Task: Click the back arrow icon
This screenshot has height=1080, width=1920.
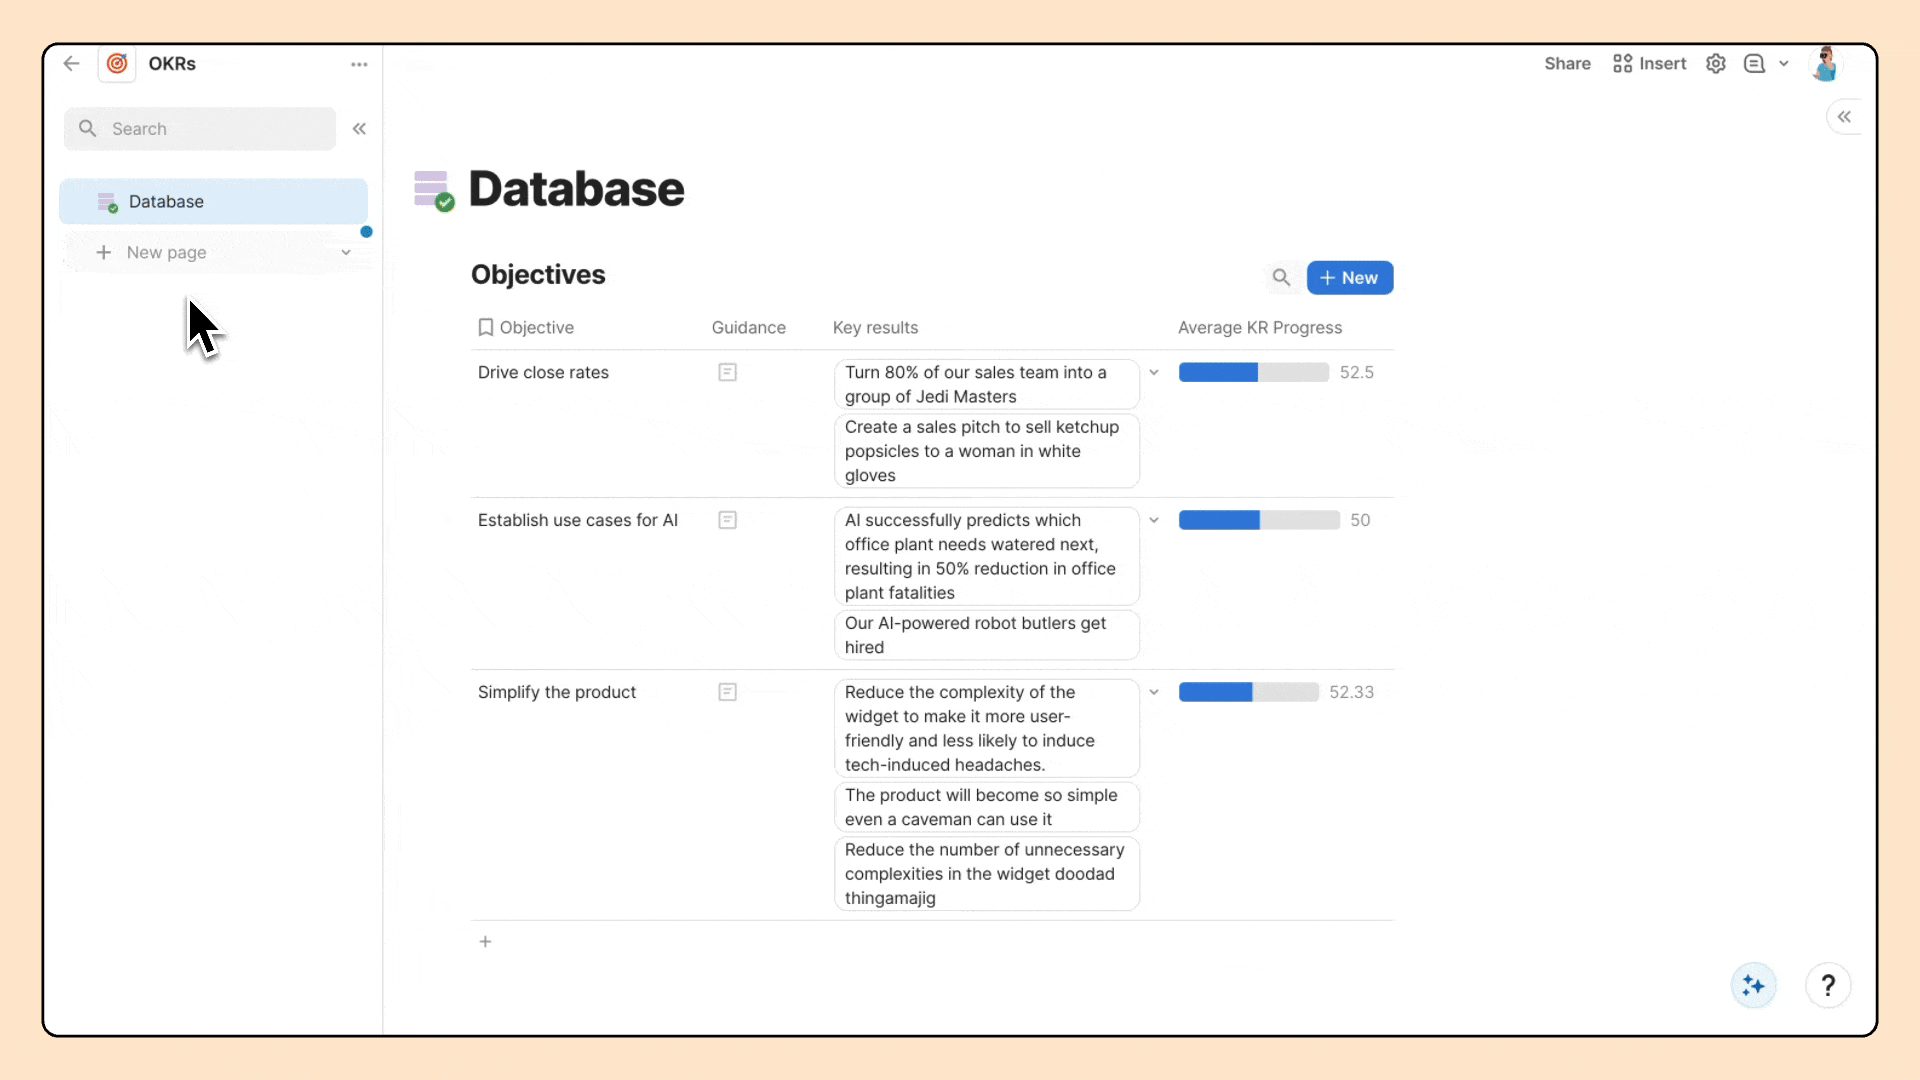Action: coord(71,63)
